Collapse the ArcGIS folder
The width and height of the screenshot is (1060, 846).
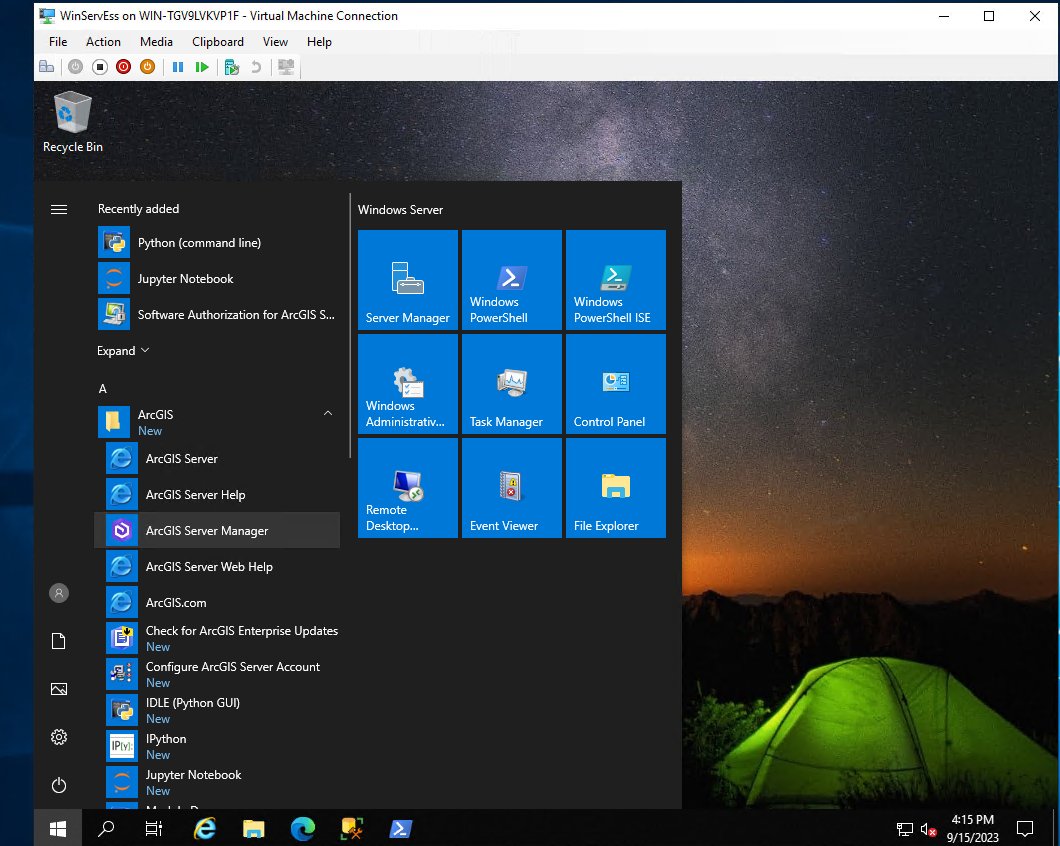(x=218, y=421)
